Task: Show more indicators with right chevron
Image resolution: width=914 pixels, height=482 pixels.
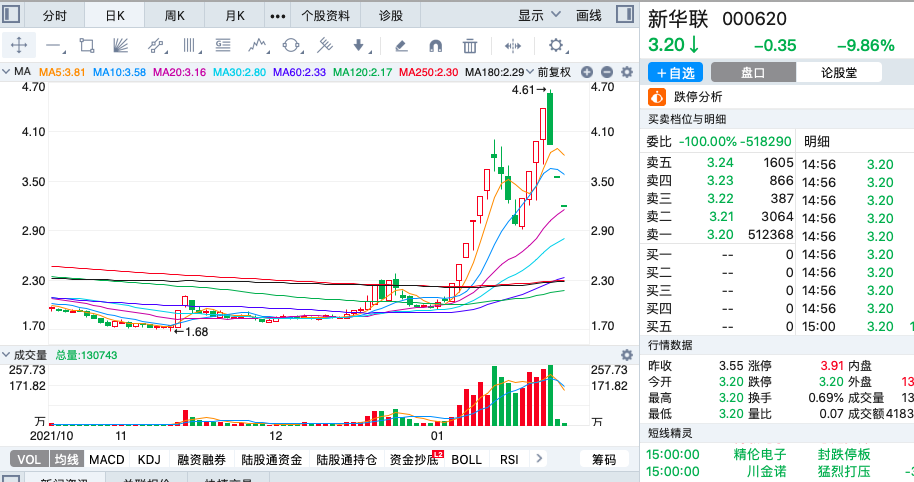Action: coord(539,459)
